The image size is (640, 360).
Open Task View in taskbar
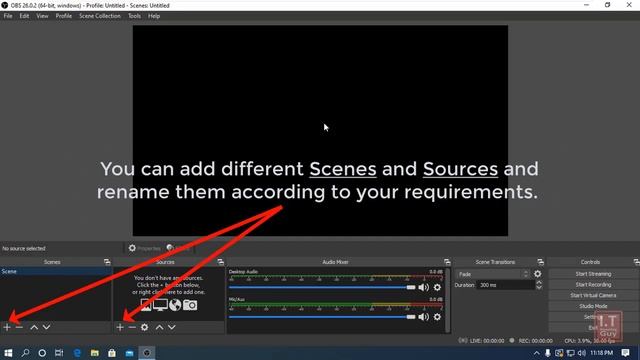[x=59, y=353]
